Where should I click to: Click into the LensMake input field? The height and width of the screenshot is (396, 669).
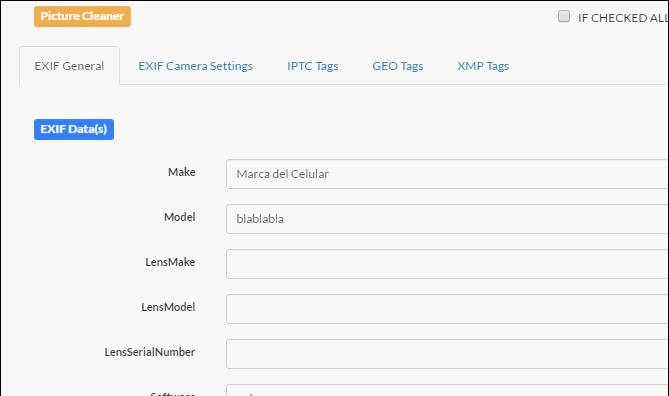click(447, 264)
